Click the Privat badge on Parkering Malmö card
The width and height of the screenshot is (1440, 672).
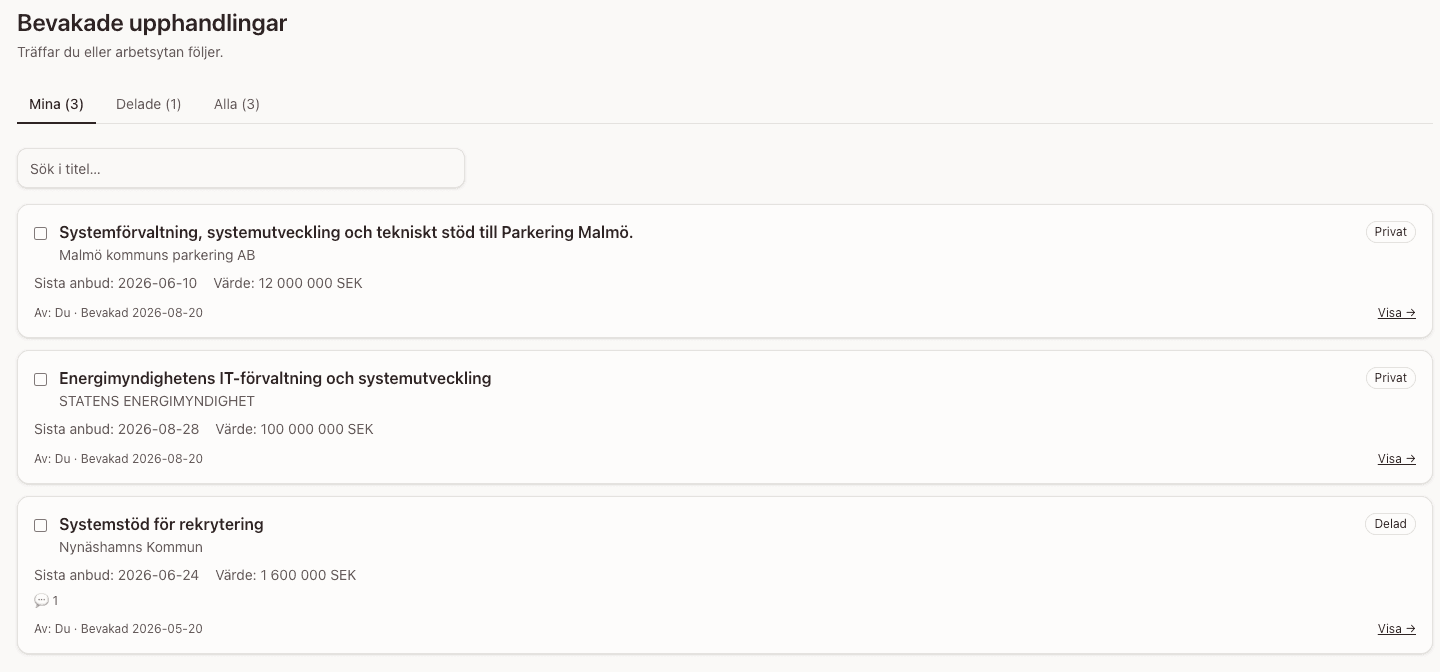1390,232
